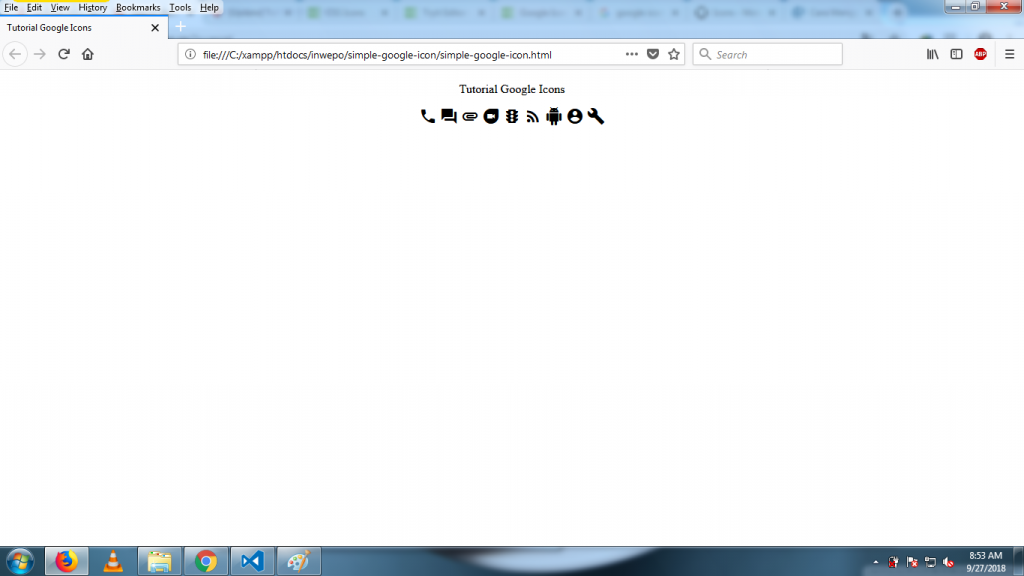
Task: Open the clock showing 8:53 AM
Action: (985, 562)
